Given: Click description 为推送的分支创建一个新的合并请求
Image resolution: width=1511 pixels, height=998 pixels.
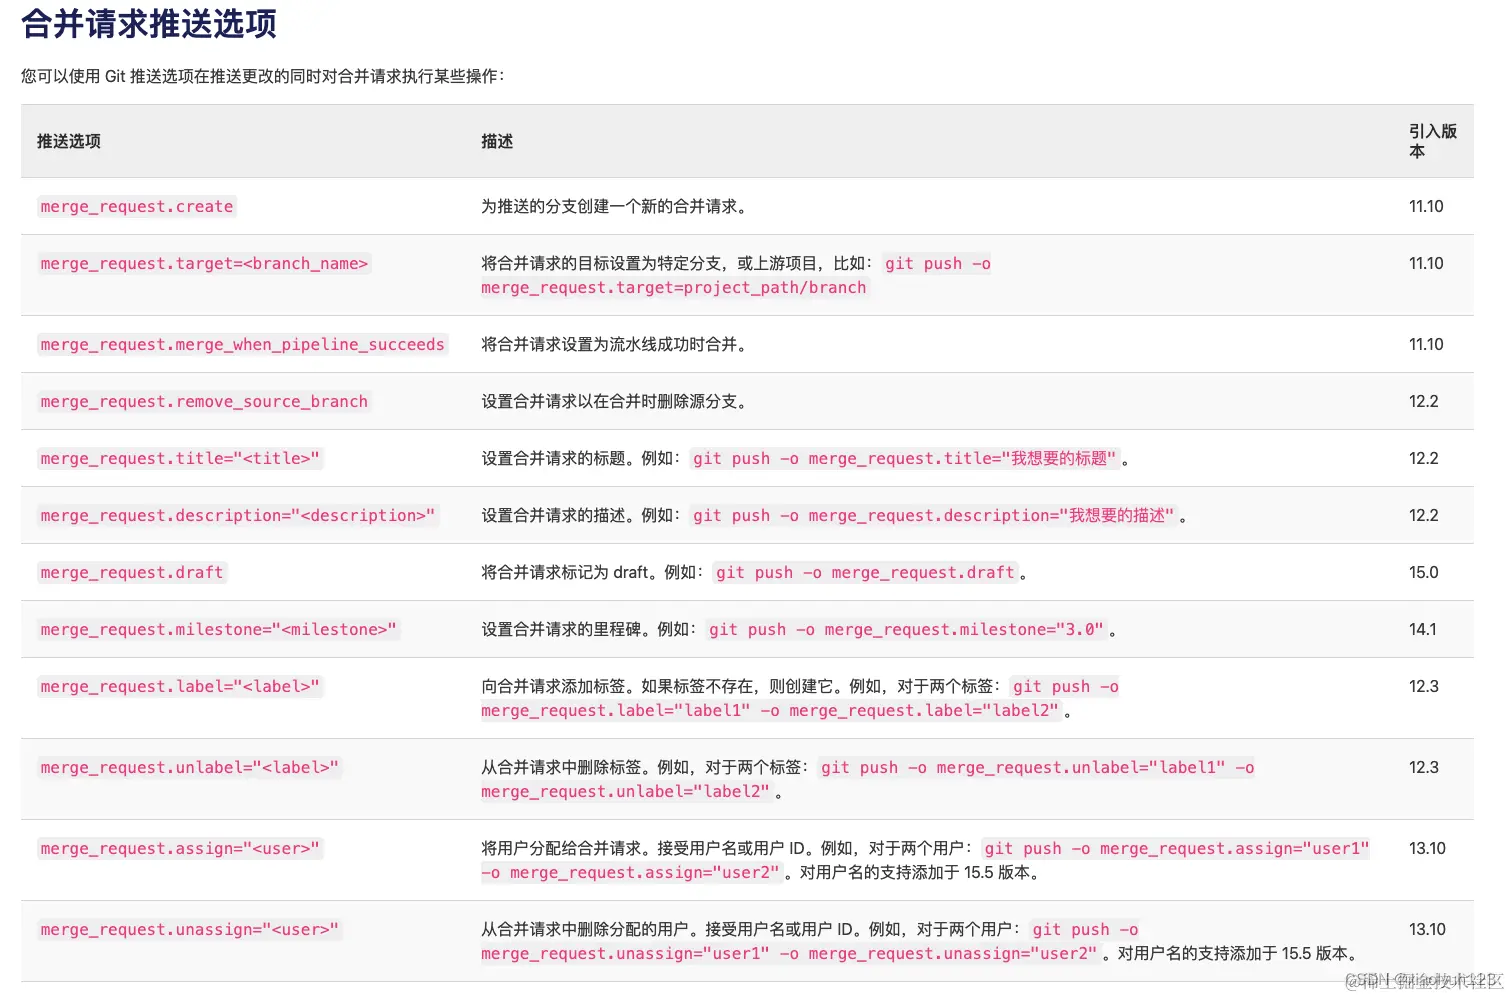Looking at the screenshot, I should point(615,206).
